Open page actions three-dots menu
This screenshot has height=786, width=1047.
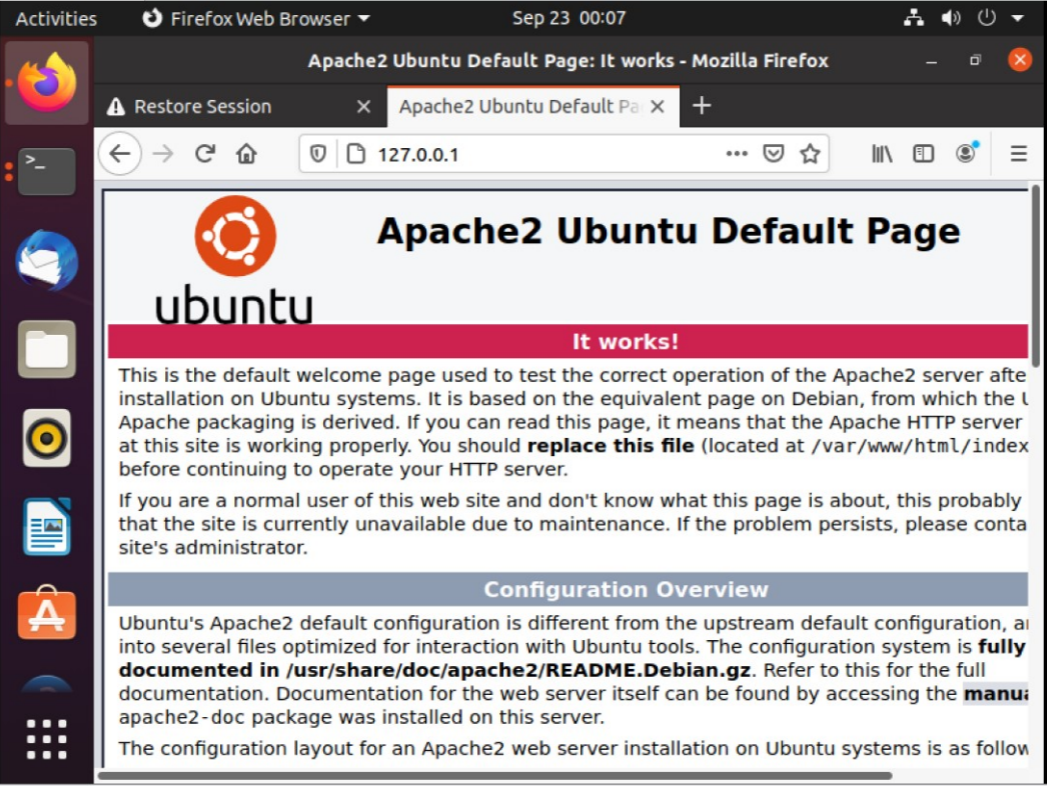[x=737, y=154]
